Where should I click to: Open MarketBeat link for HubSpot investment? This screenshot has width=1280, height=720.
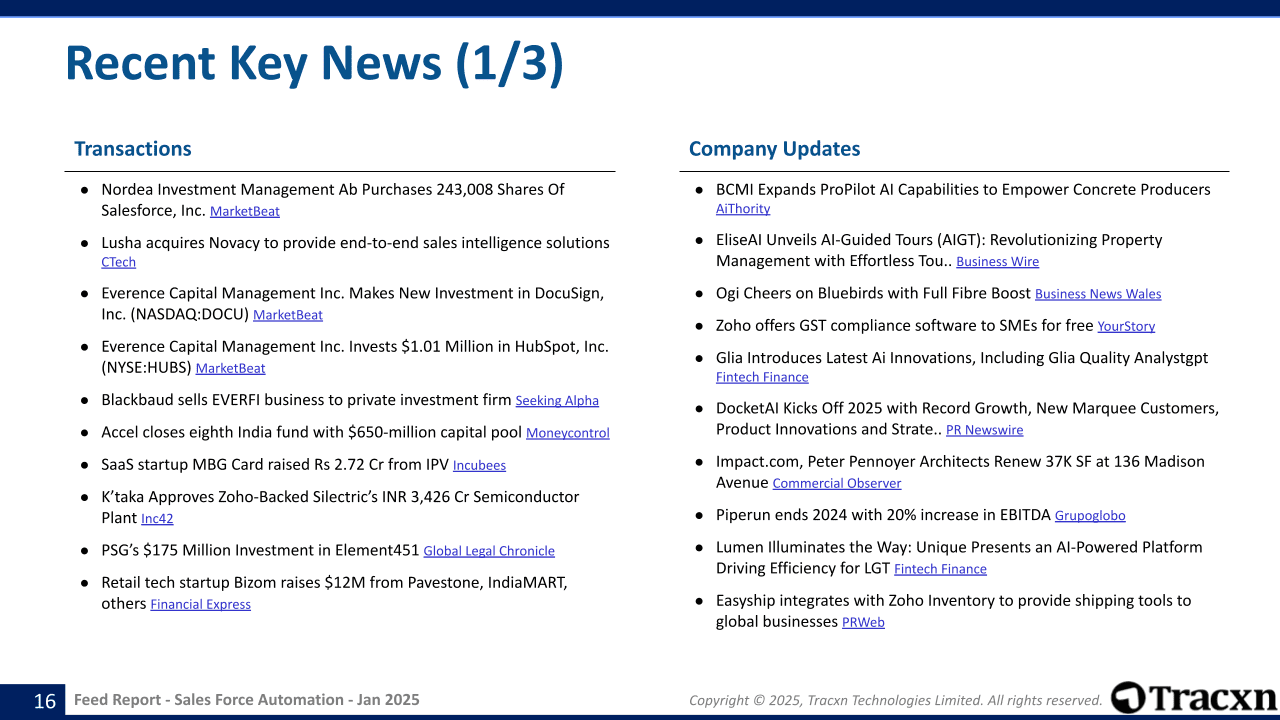click(x=230, y=369)
